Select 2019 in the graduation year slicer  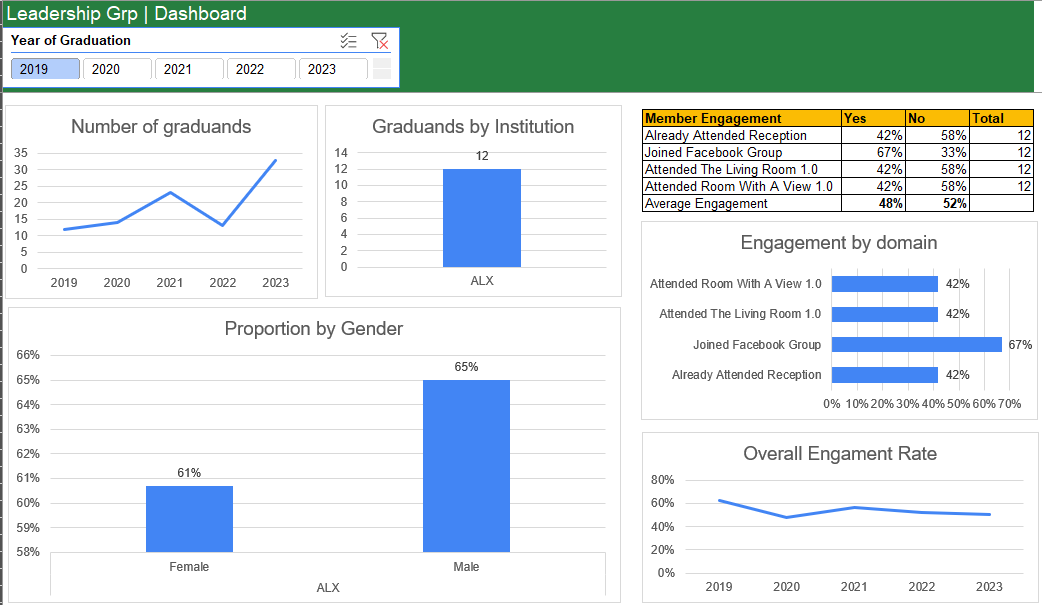(45, 69)
